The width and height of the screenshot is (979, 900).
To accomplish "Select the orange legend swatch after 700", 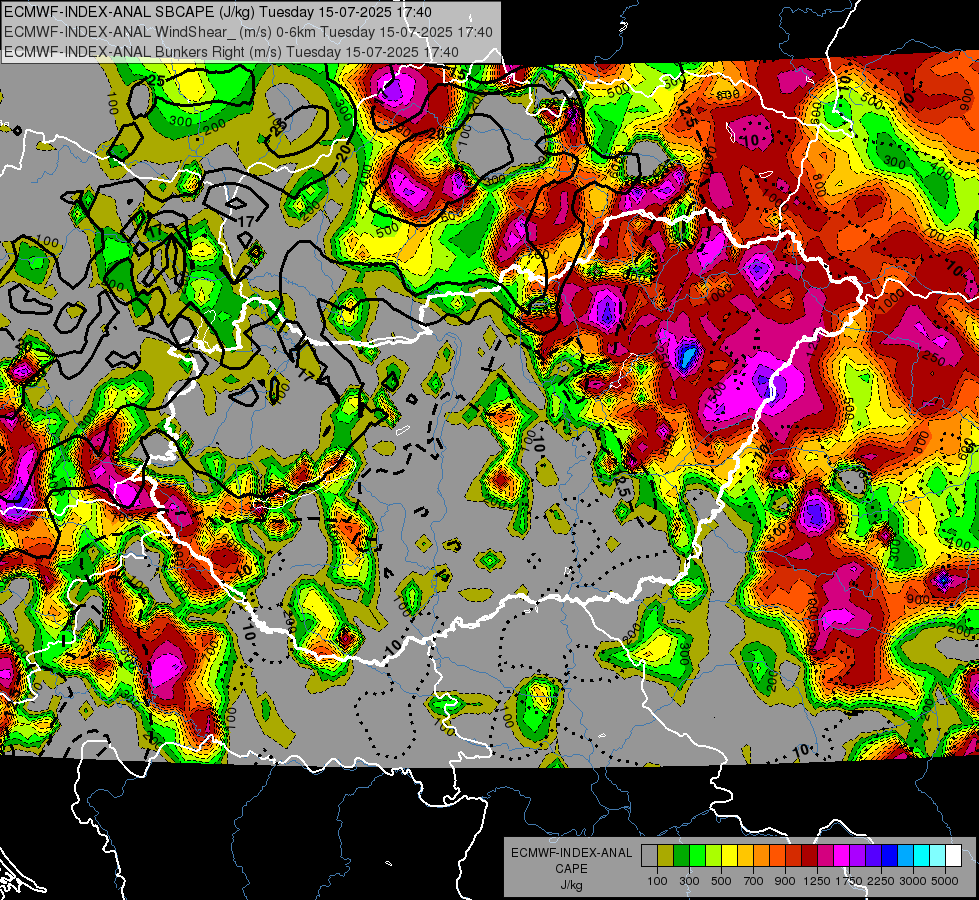I will tap(761, 855).
